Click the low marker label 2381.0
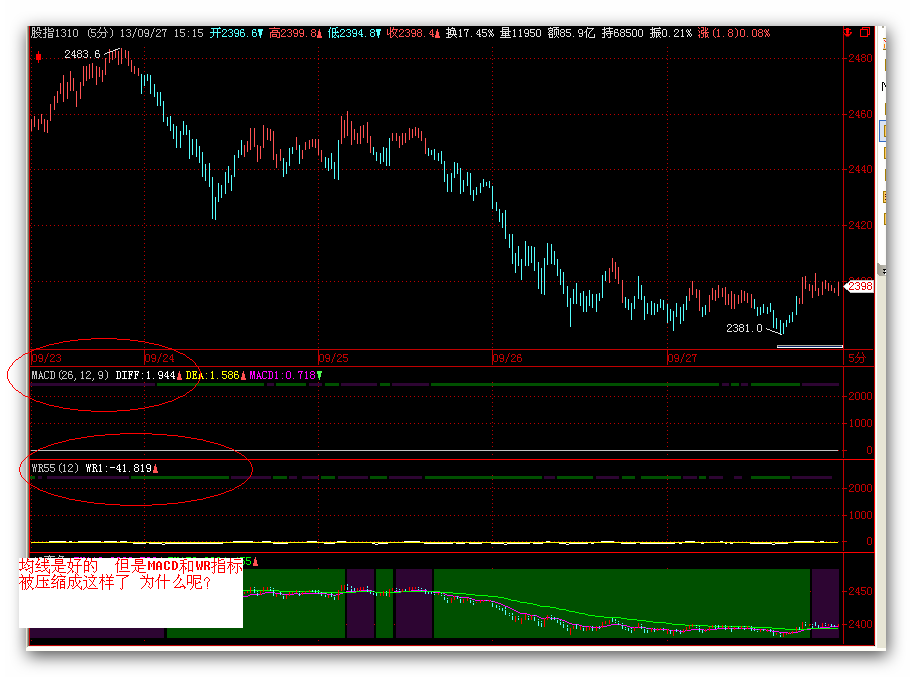 [x=744, y=328]
